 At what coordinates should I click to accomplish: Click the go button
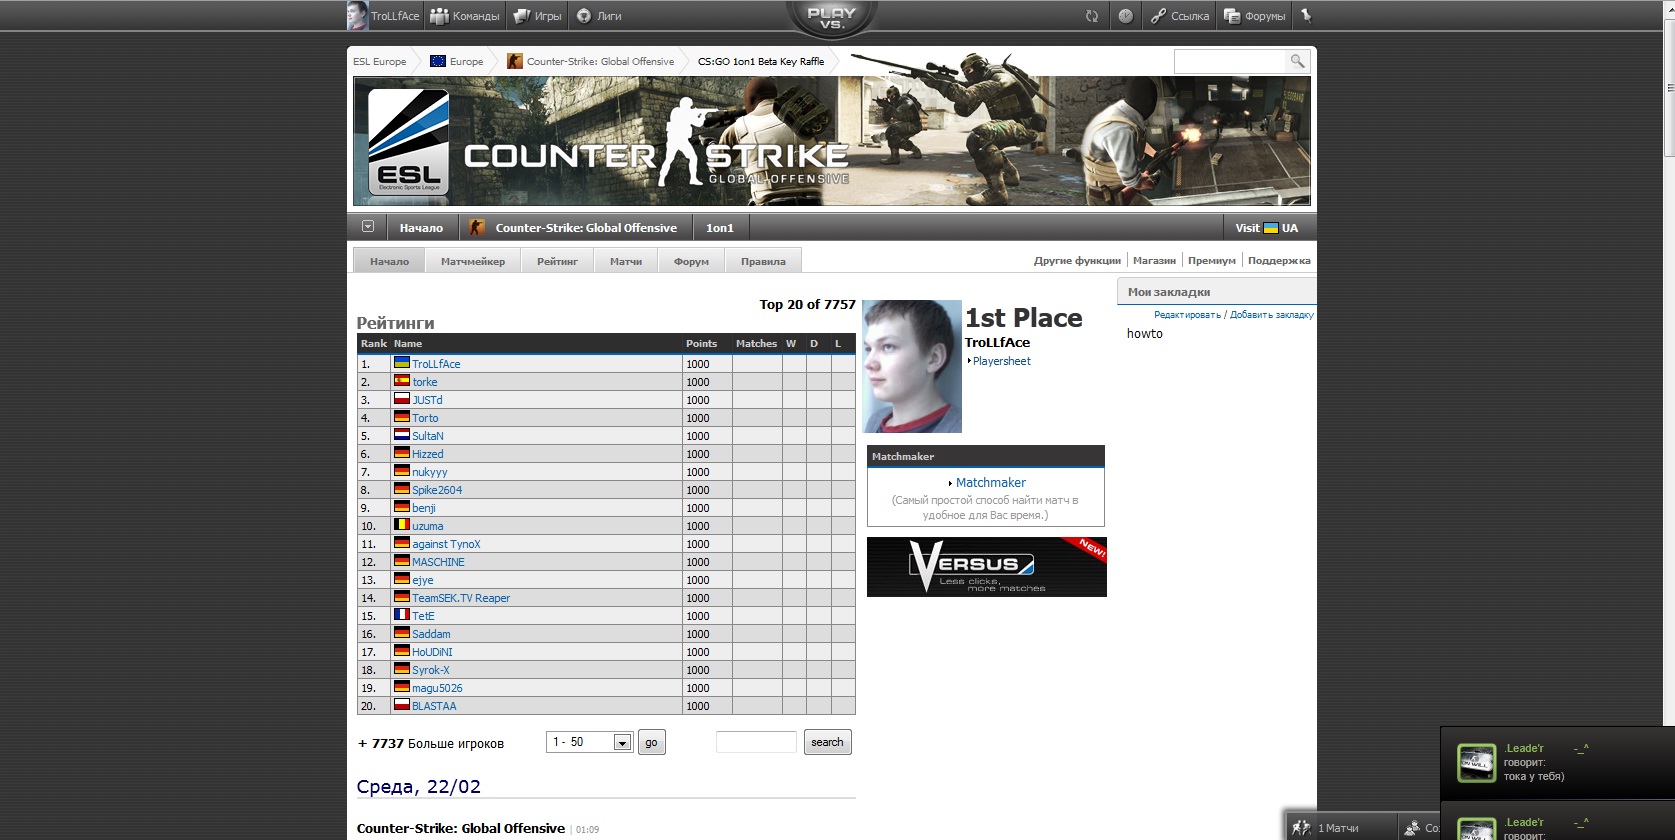tap(651, 742)
